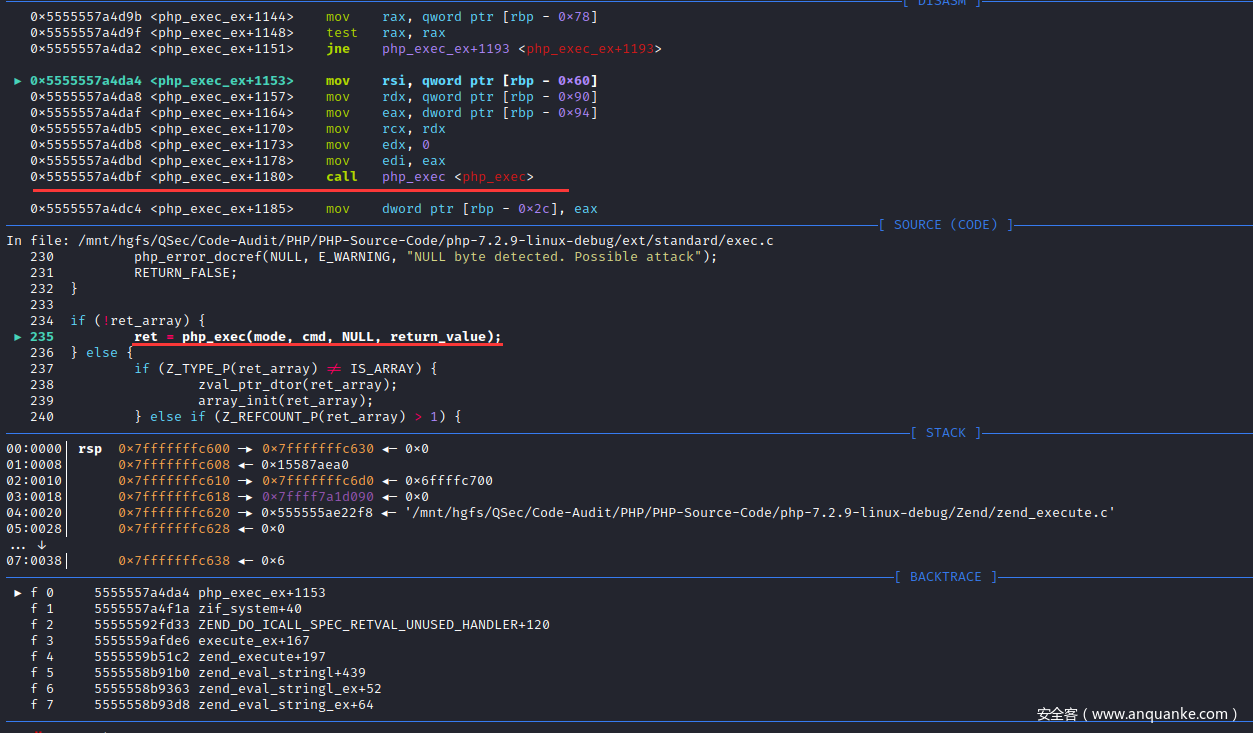The width and height of the screenshot is (1253, 733).
Task: Click the STACK section header
Action: (945, 433)
